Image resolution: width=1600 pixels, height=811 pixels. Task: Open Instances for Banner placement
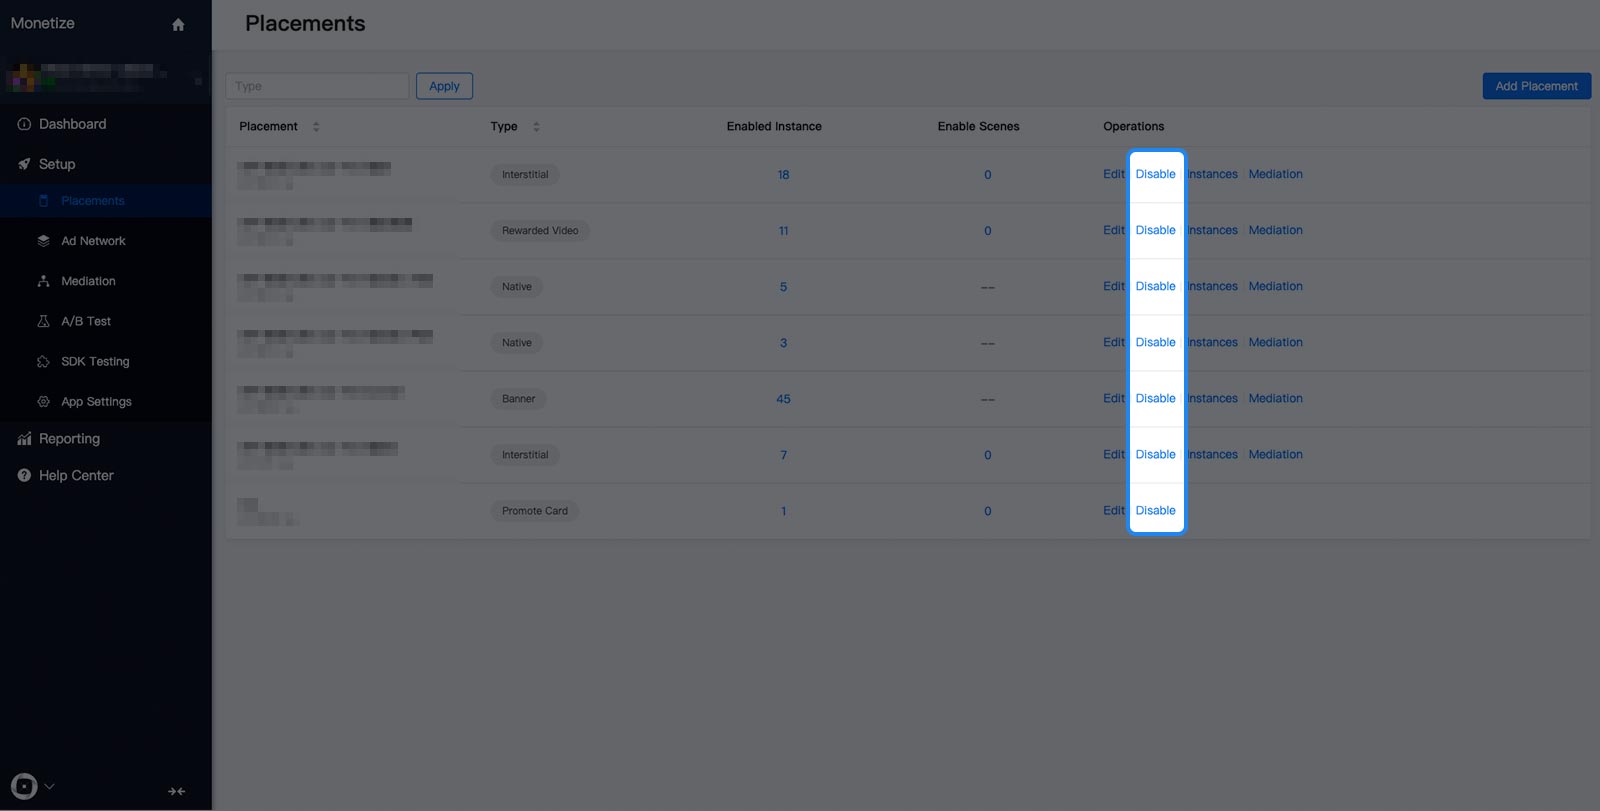pos(1212,398)
